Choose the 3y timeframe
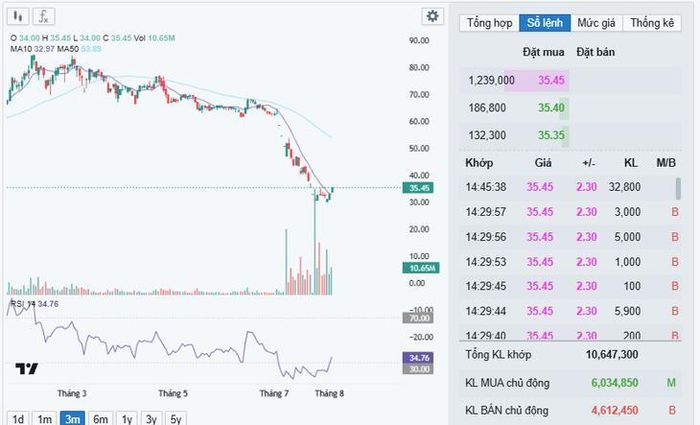700x425 pixels. pos(152,419)
